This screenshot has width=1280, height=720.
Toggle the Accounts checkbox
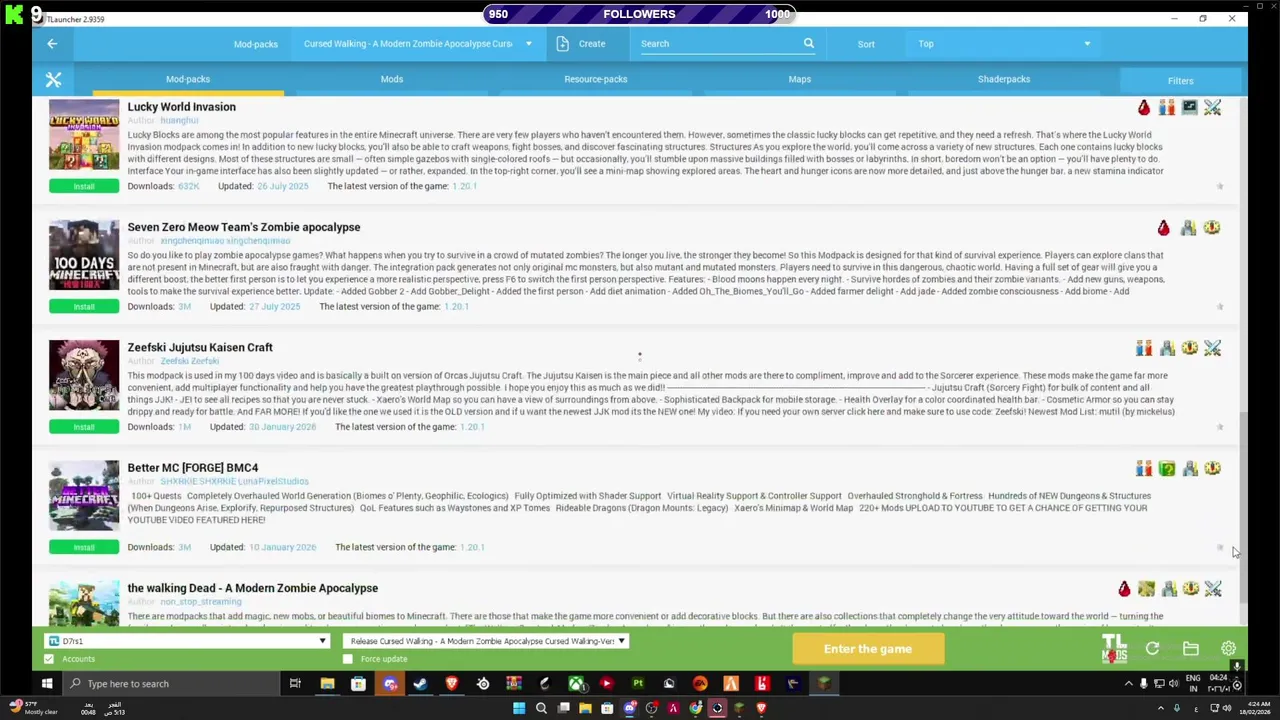(x=49, y=659)
